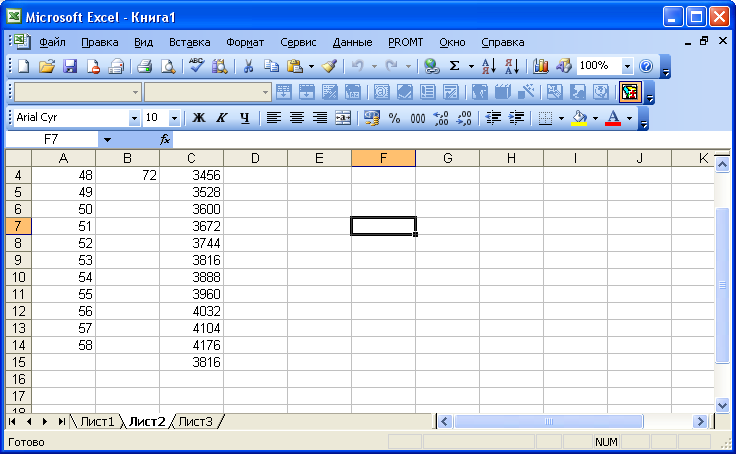The height and width of the screenshot is (454, 736).
Task: Apply red font color A button
Action: coord(613,117)
